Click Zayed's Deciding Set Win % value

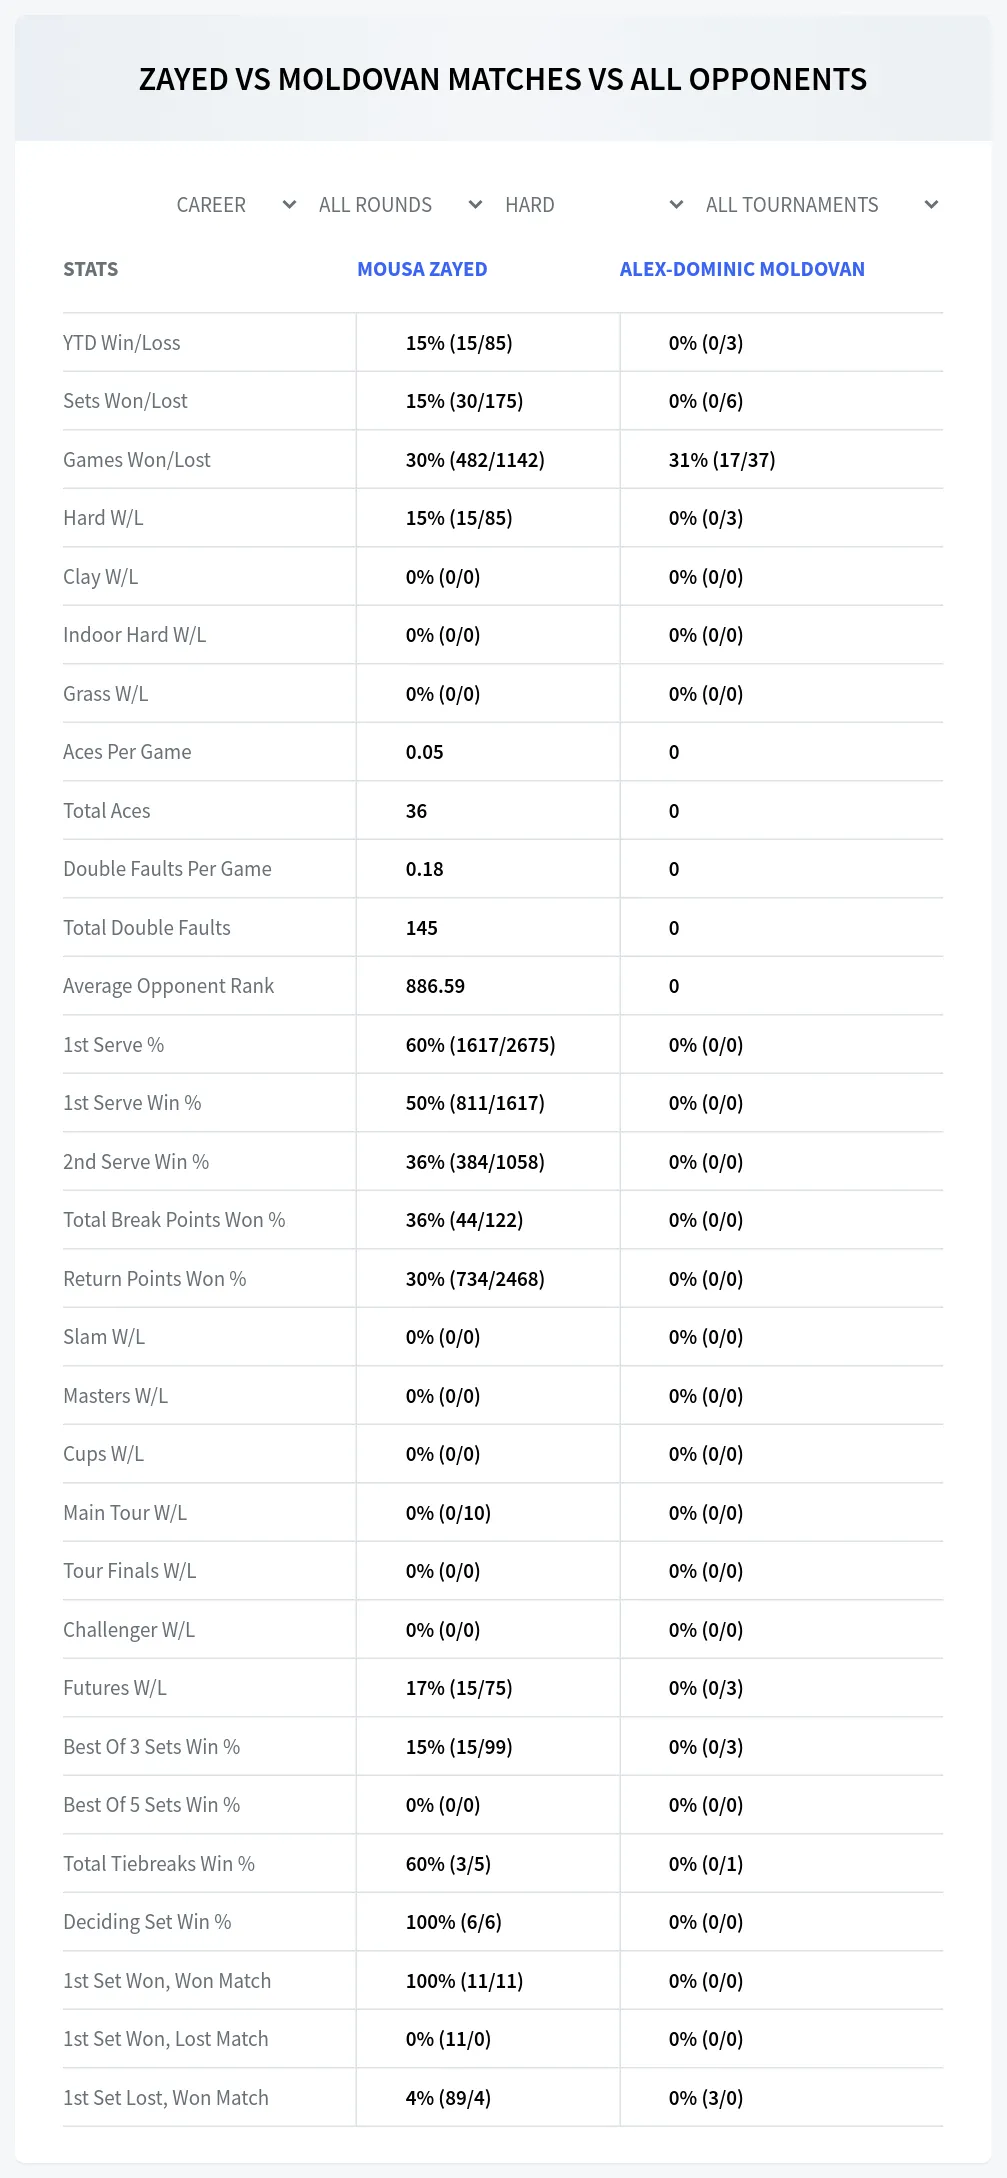pyautogui.click(x=453, y=1922)
